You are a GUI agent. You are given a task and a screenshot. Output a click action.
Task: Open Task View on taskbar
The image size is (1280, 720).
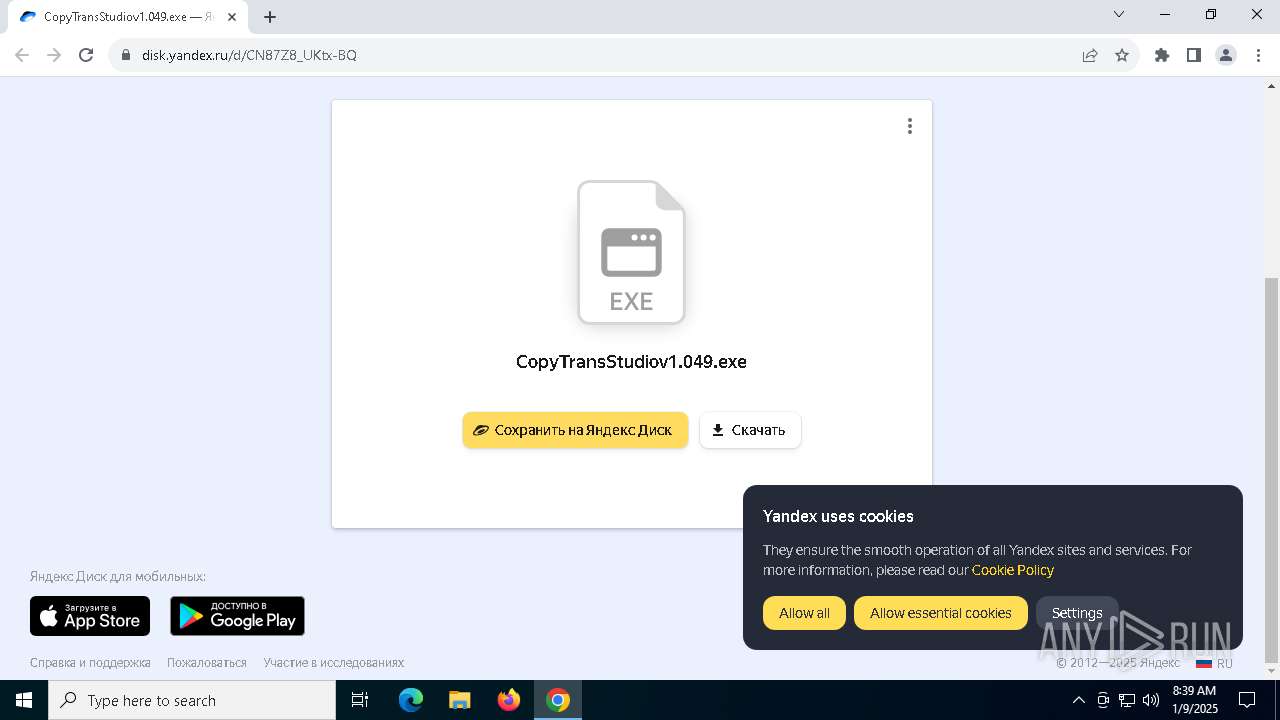click(360, 700)
